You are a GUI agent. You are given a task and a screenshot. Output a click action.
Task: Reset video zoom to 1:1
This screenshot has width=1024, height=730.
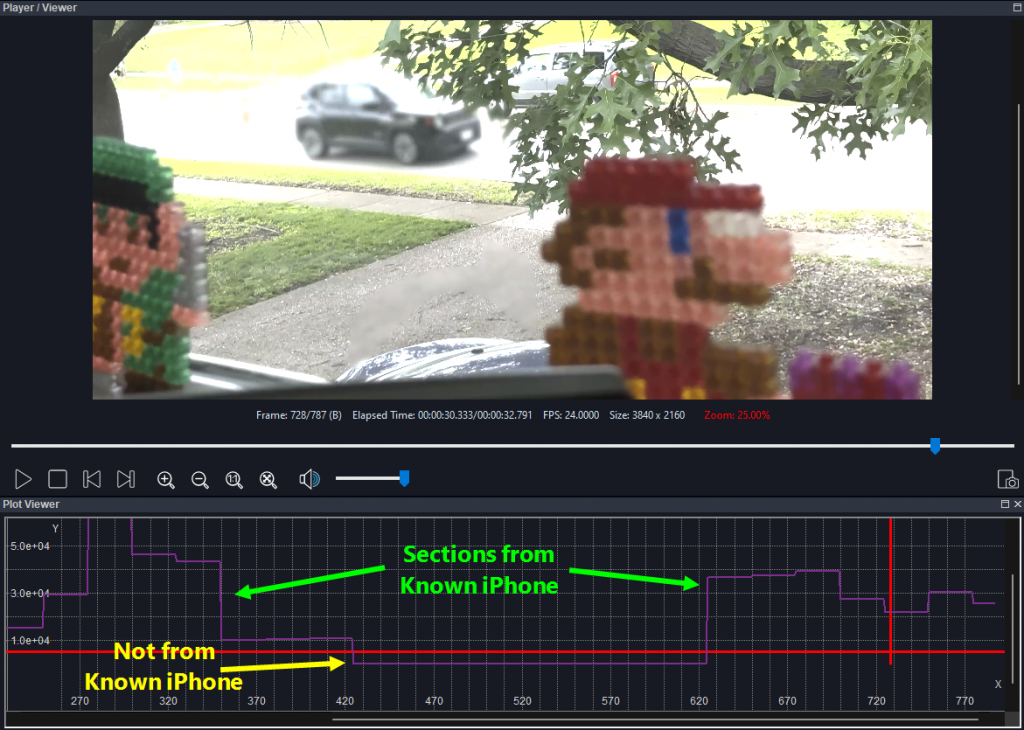[x=234, y=480]
